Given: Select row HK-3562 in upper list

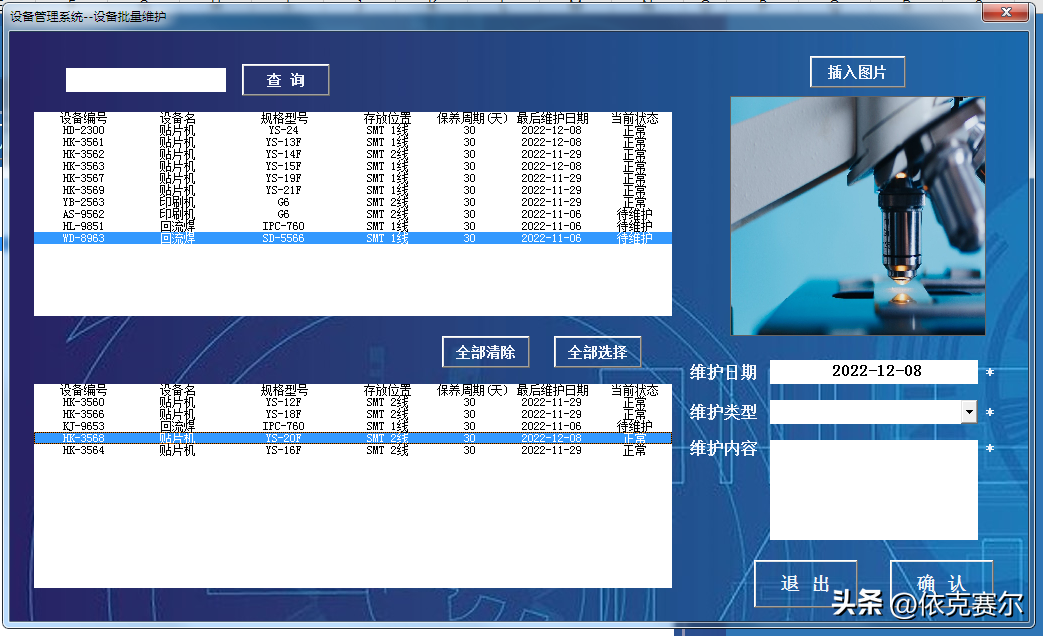Looking at the screenshot, I should (x=353, y=154).
